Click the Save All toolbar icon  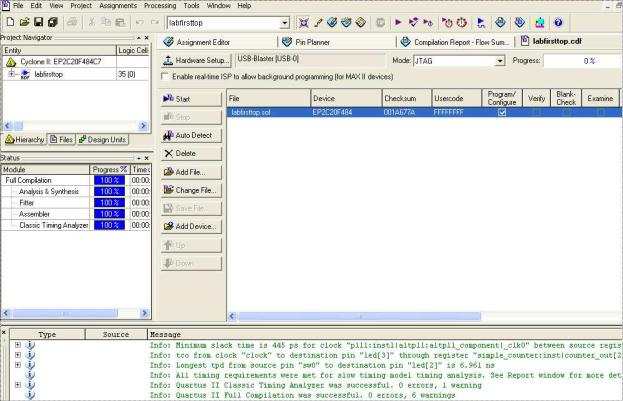(x=53, y=22)
